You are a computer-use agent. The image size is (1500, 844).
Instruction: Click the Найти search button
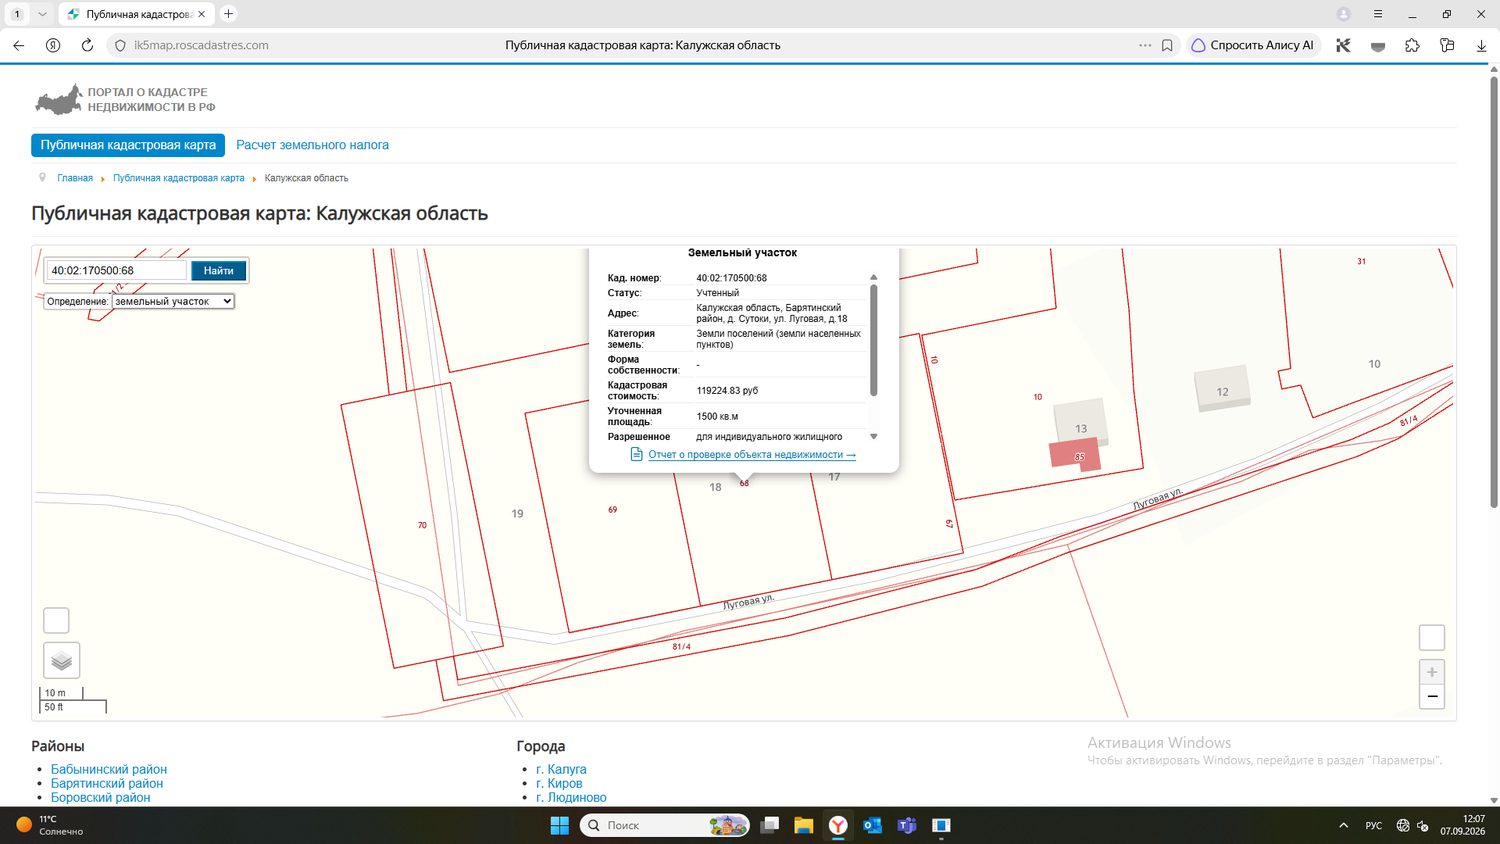coord(218,270)
